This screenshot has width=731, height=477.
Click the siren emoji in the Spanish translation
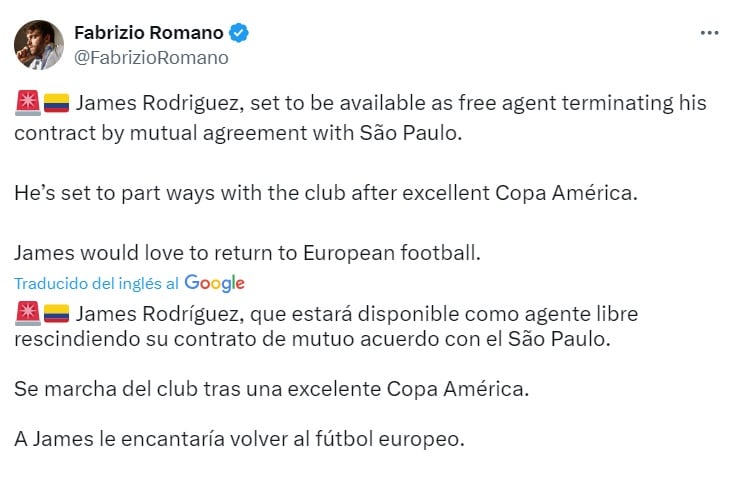27,314
